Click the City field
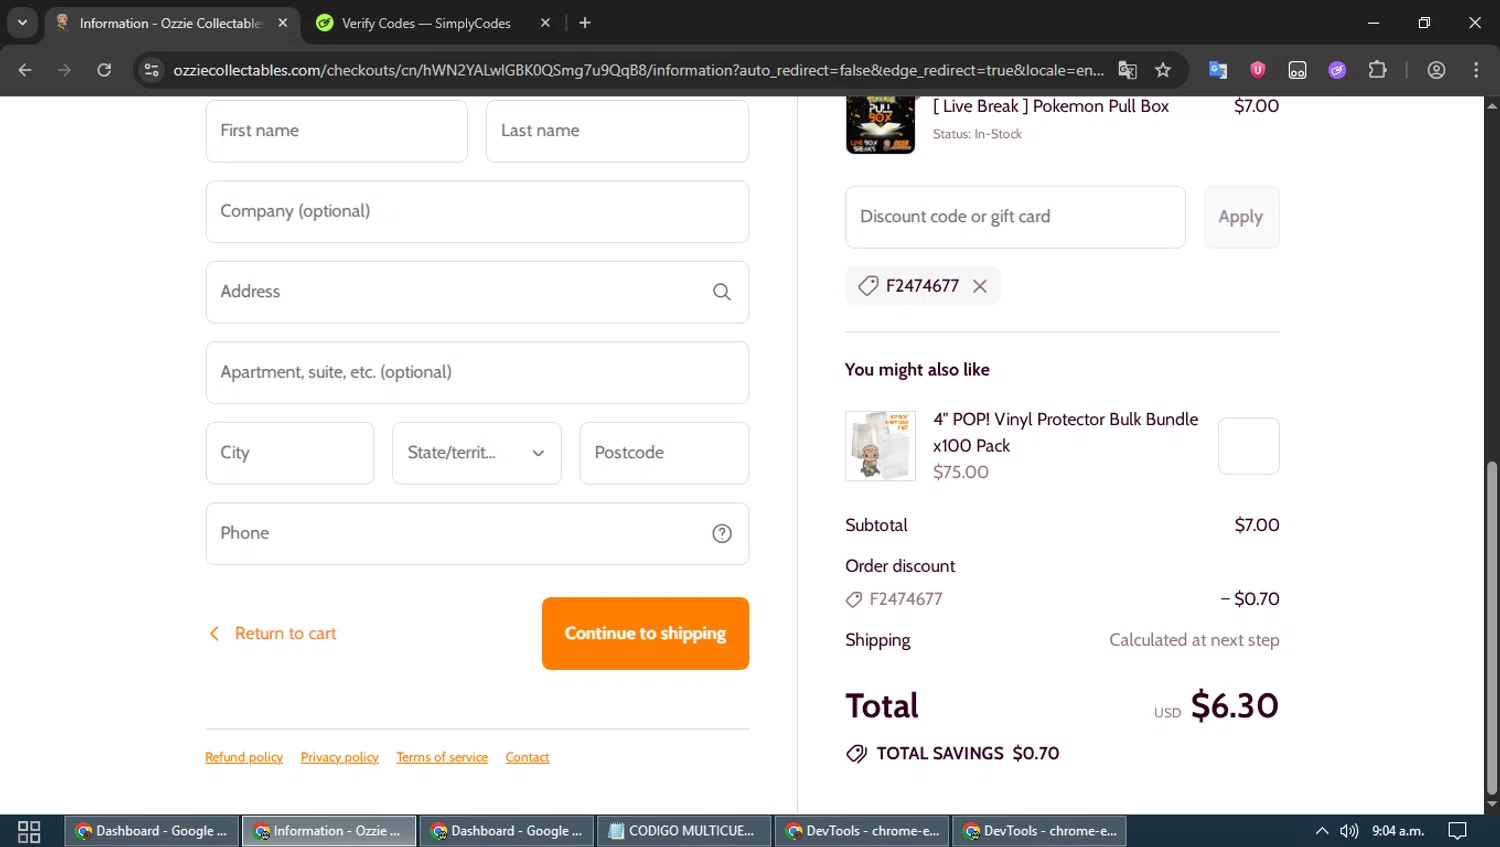The height and width of the screenshot is (847, 1500). point(289,453)
